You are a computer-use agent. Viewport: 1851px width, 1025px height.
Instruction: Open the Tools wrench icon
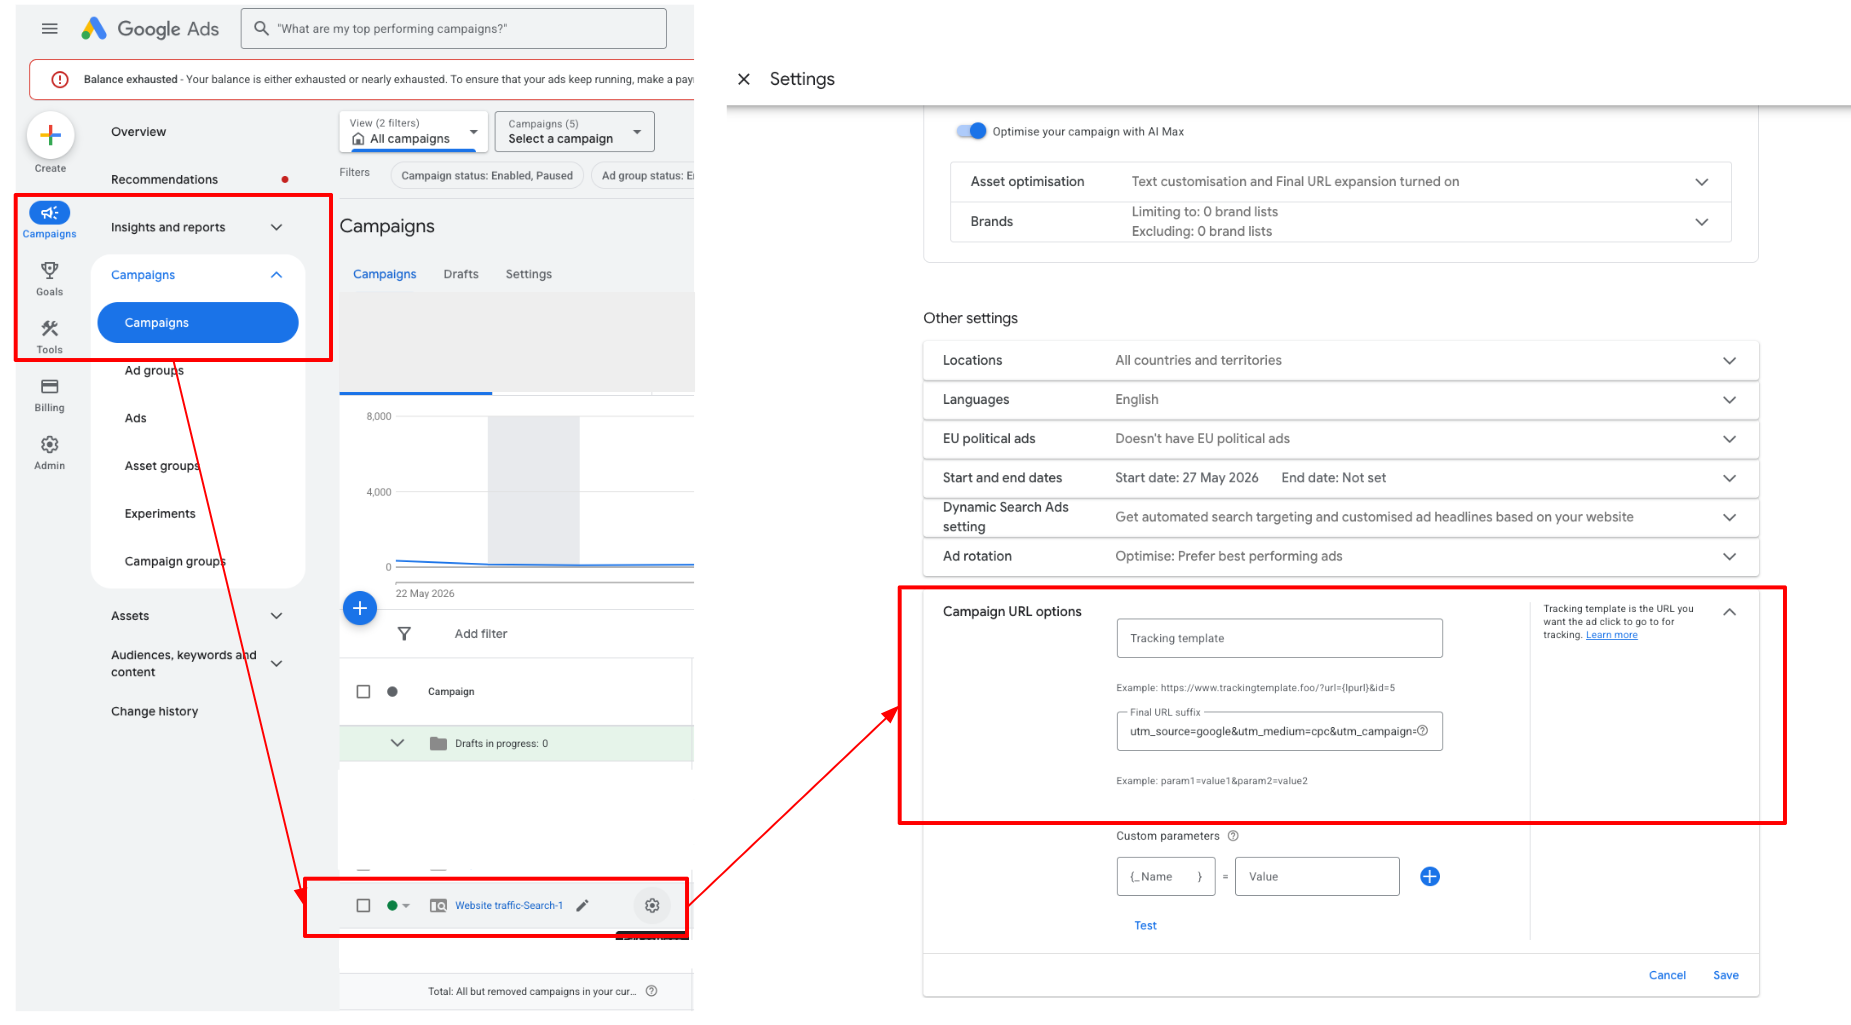click(49, 328)
